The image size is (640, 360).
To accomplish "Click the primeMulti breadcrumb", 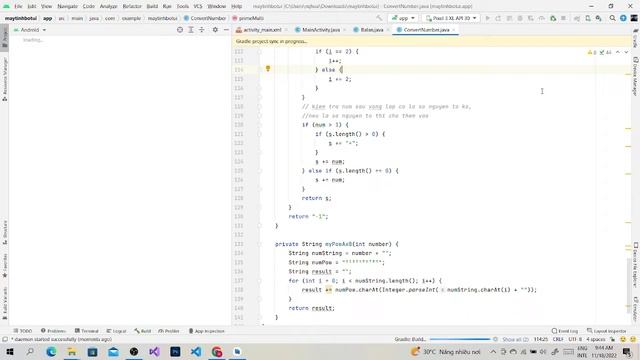I will click(248, 18).
